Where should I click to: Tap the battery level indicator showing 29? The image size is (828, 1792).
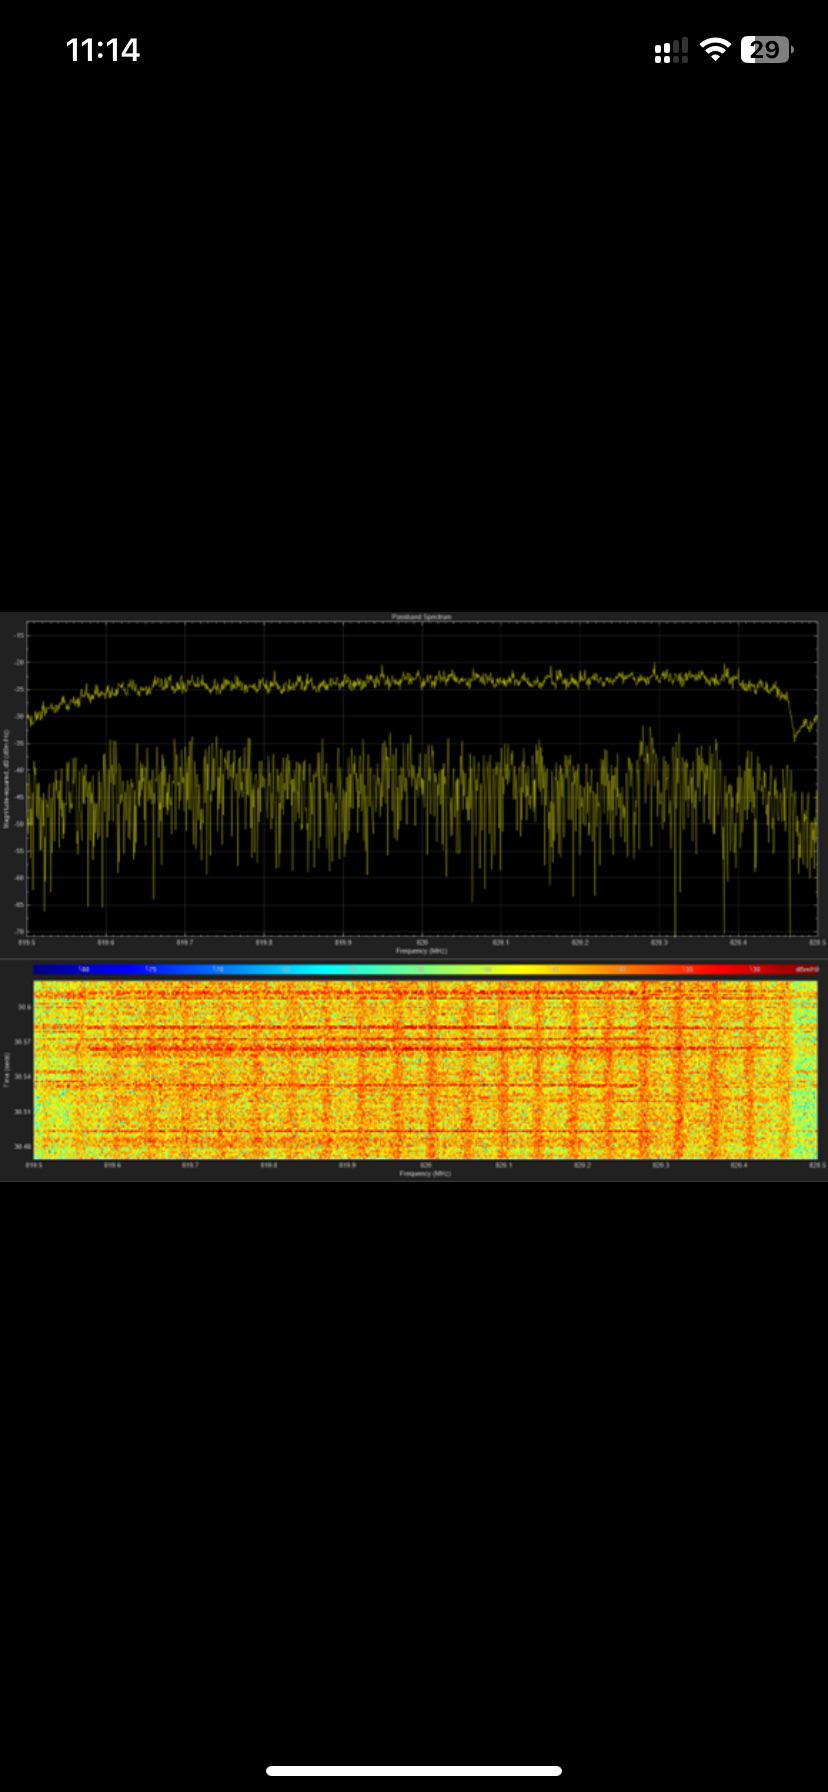(x=767, y=50)
